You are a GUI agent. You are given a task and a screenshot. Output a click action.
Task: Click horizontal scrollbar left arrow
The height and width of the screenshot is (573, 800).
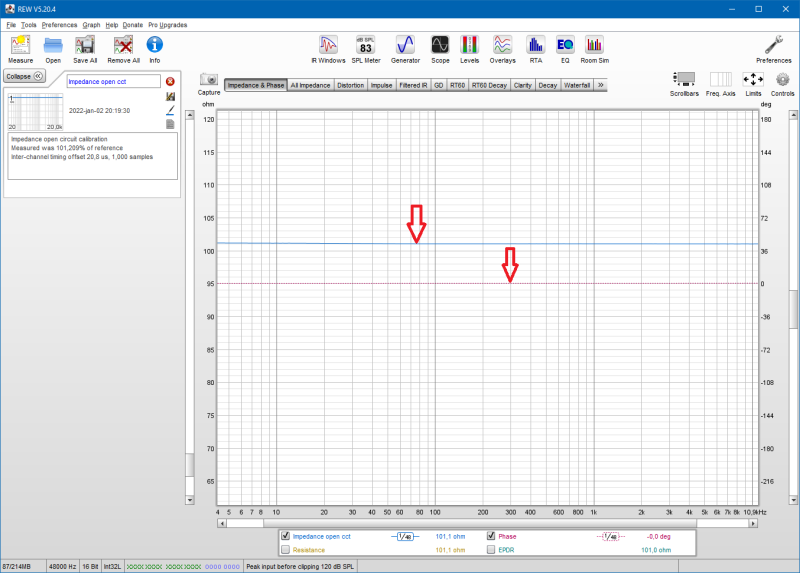(x=221, y=523)
